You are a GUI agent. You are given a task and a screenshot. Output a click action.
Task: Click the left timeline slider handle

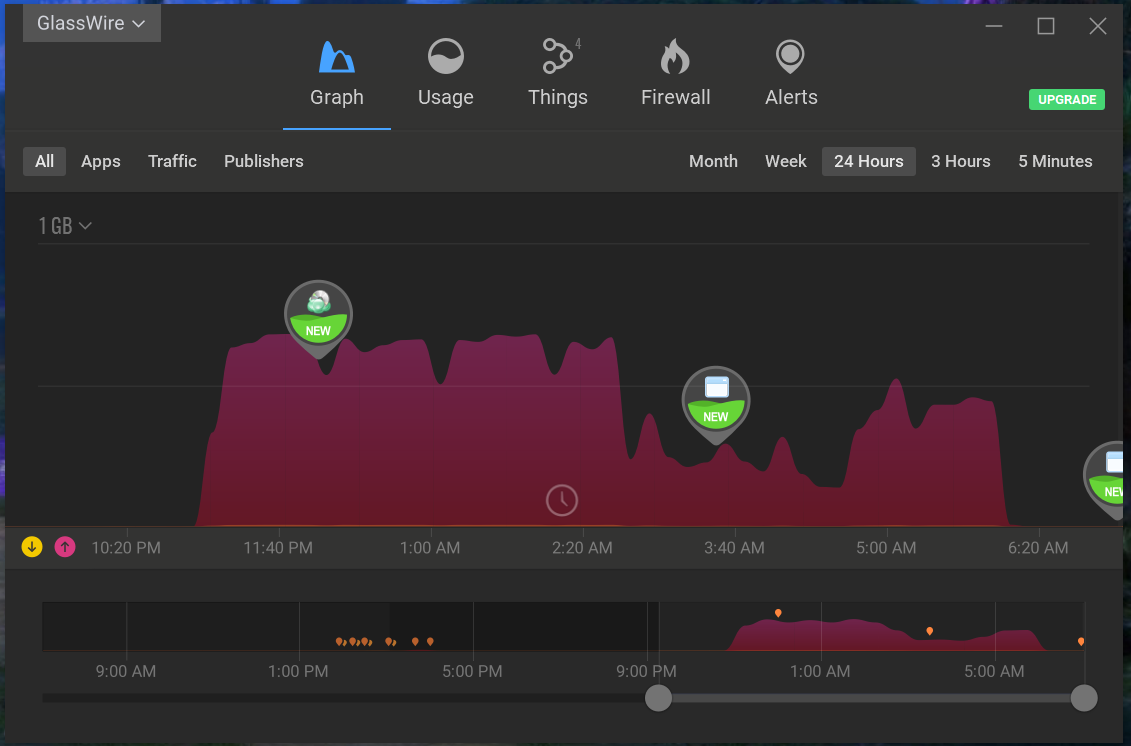point(658,698)
